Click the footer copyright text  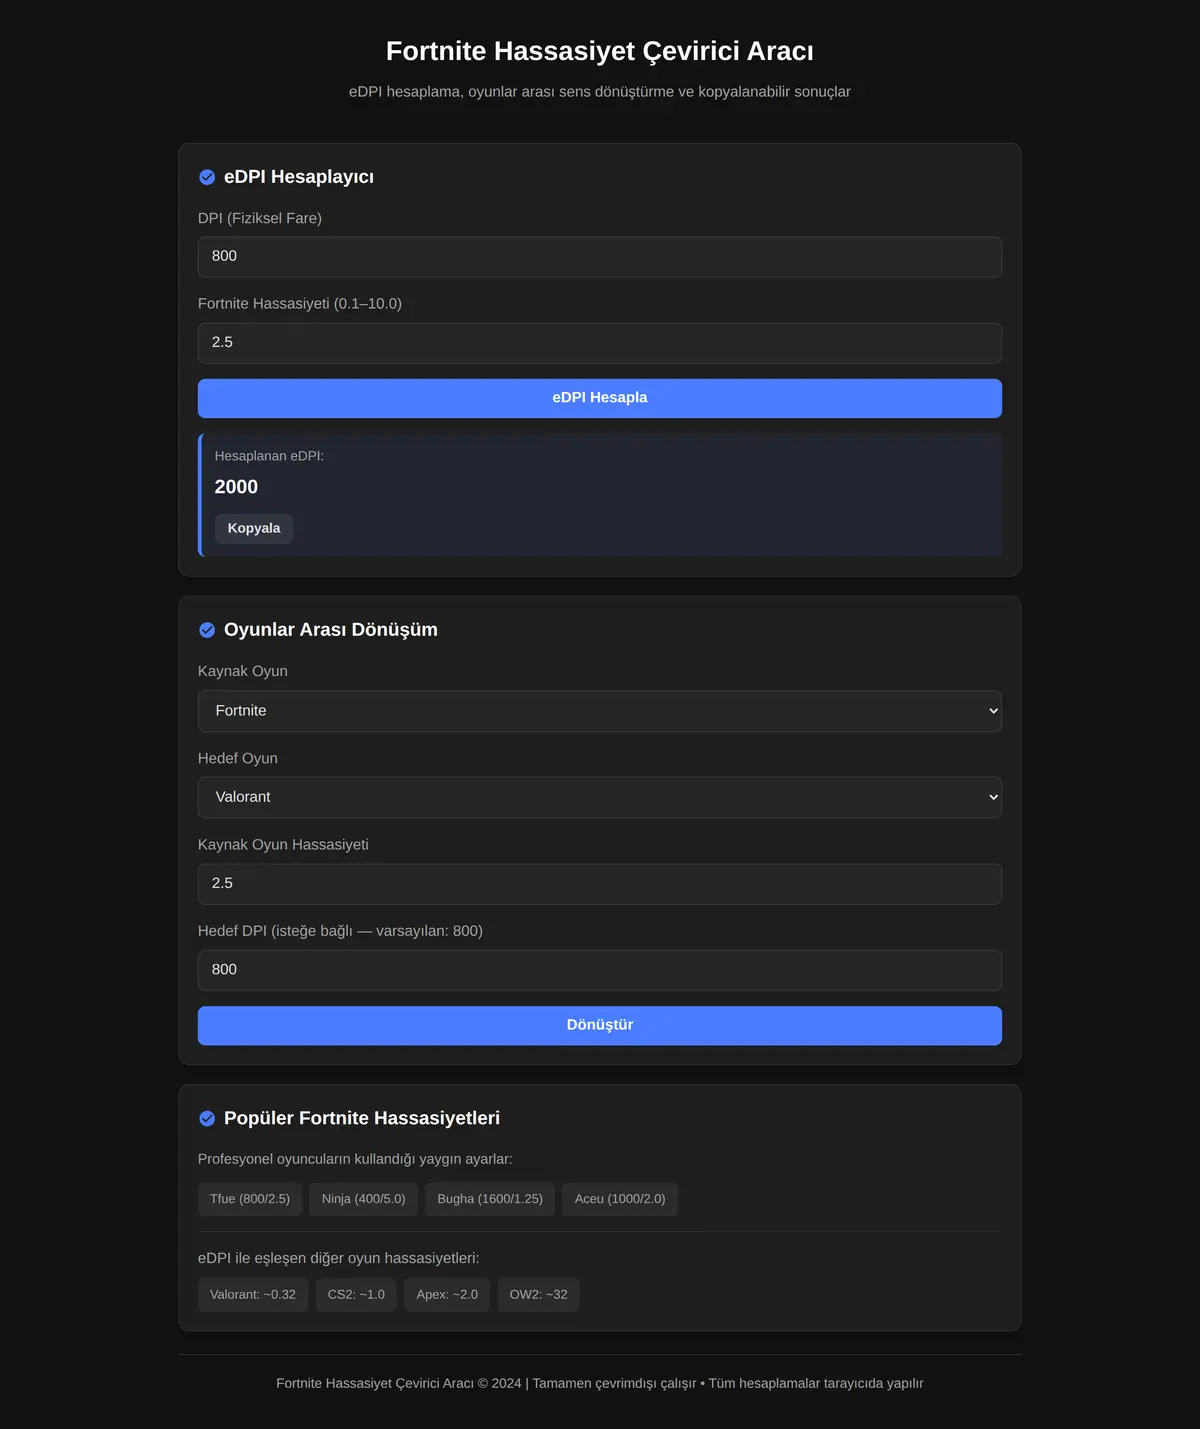[x=600, y=1383]
